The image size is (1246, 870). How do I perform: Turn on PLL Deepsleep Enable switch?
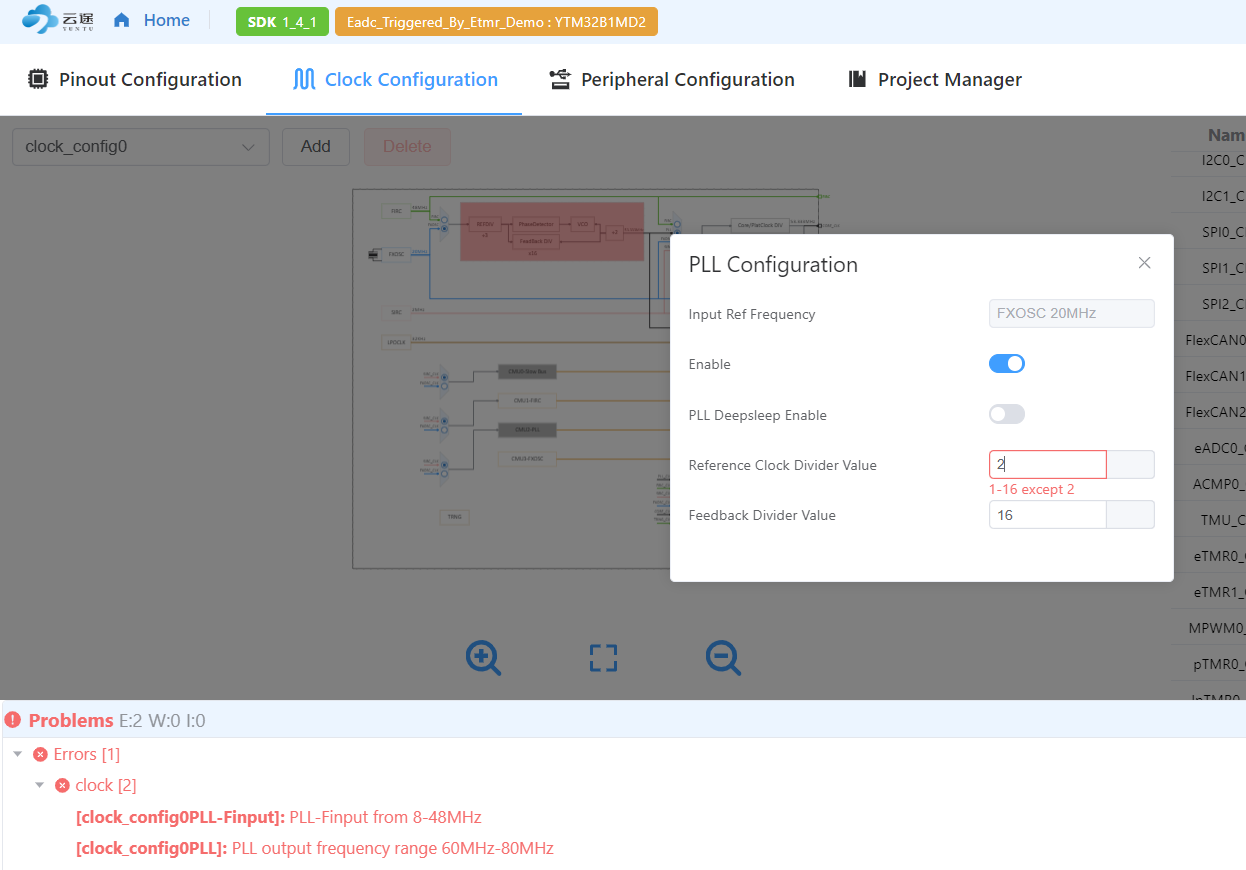coord(1007,414)
